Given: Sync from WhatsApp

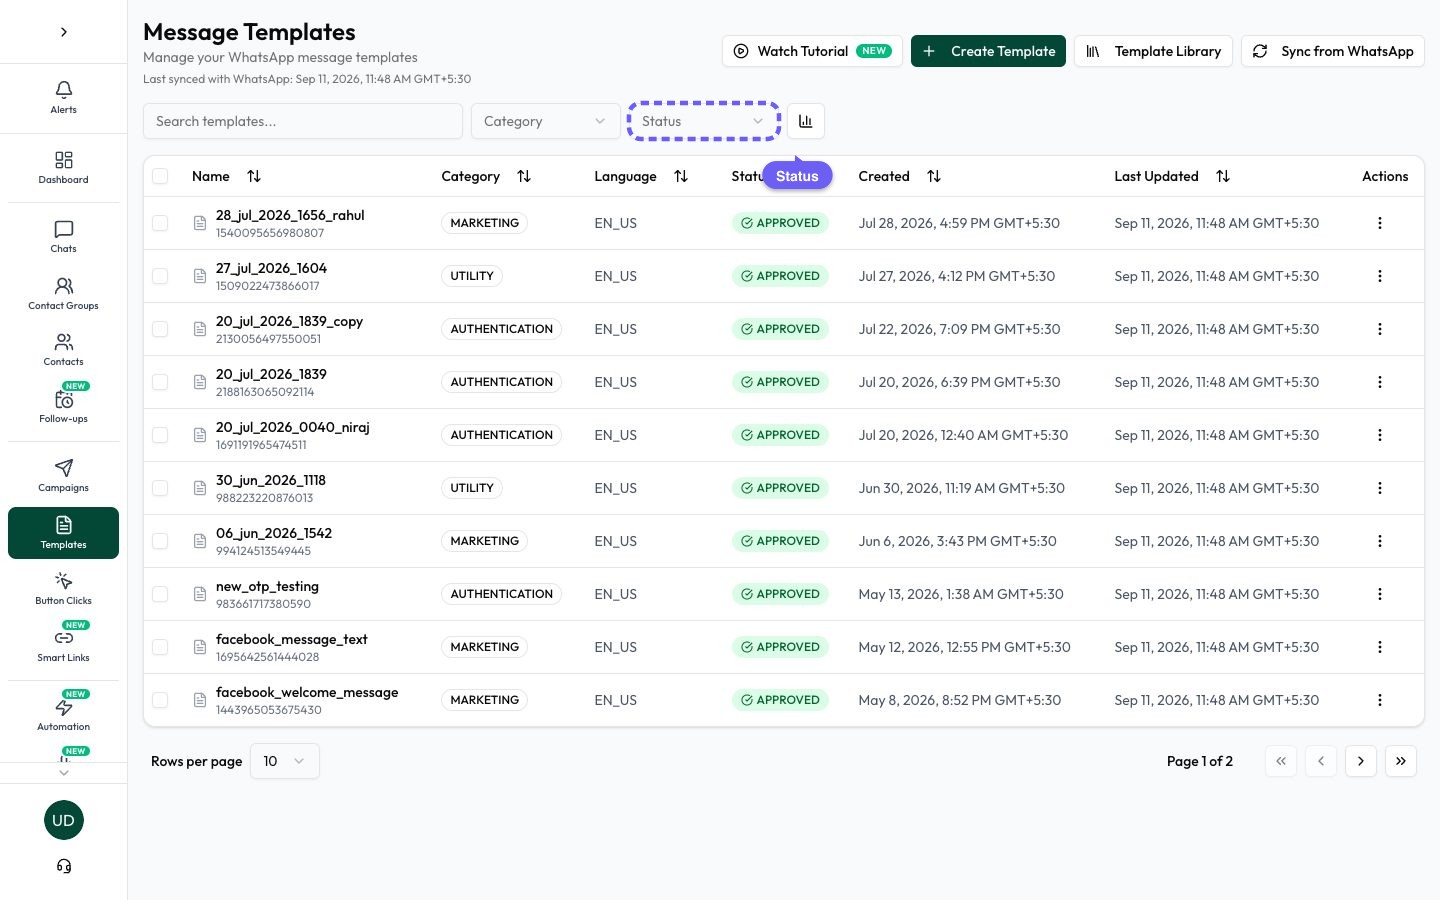Looking at the screenshot, I should (1333, 51).
